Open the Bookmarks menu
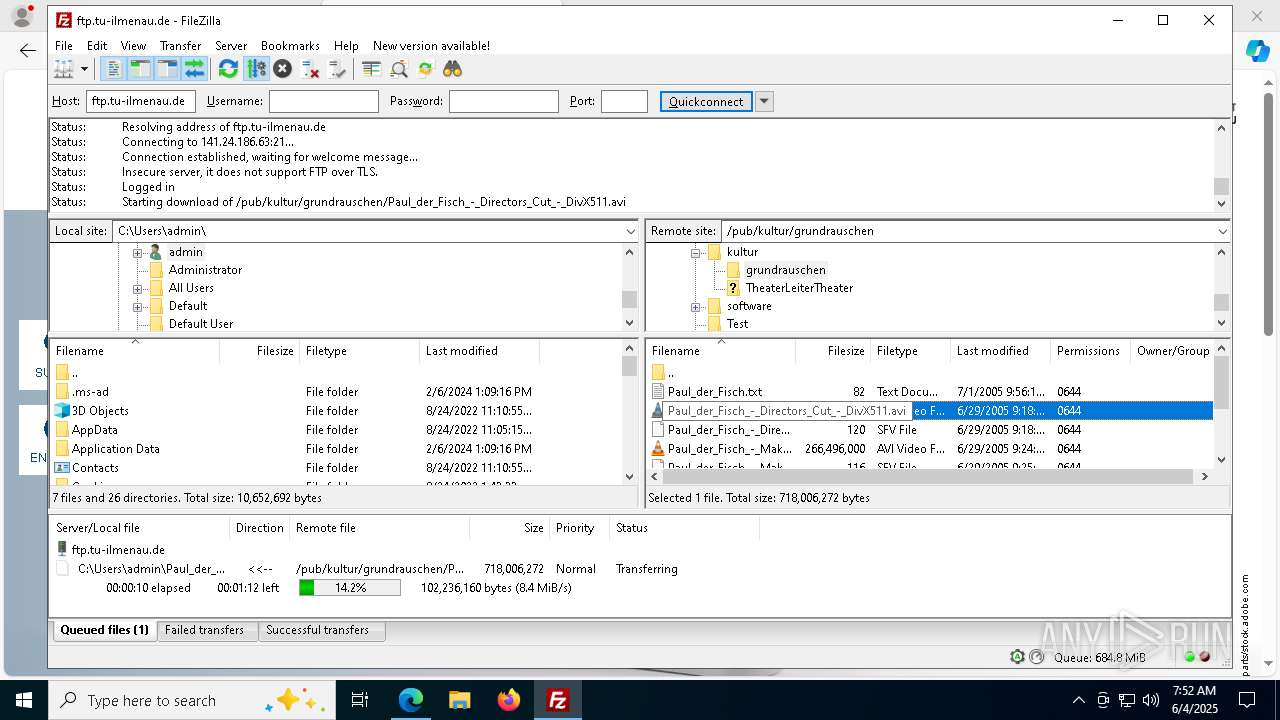Viewport: 1280px width, 720px height. (x=290, y=46)
